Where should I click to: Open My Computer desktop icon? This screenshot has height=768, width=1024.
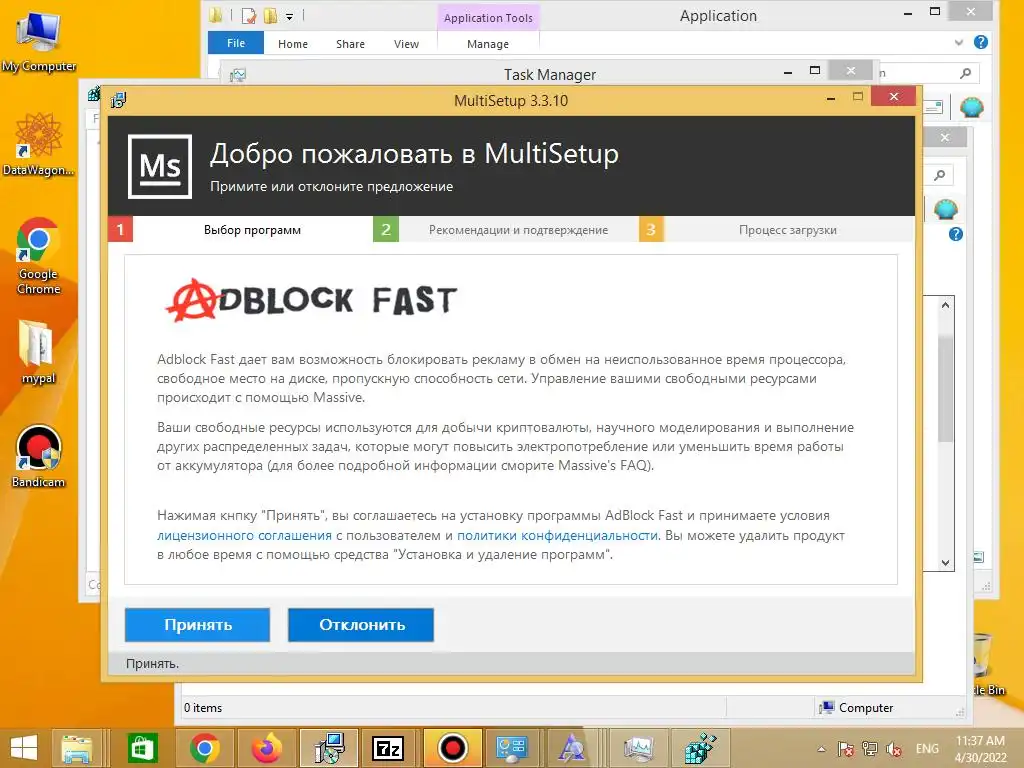tap(39, 42)
